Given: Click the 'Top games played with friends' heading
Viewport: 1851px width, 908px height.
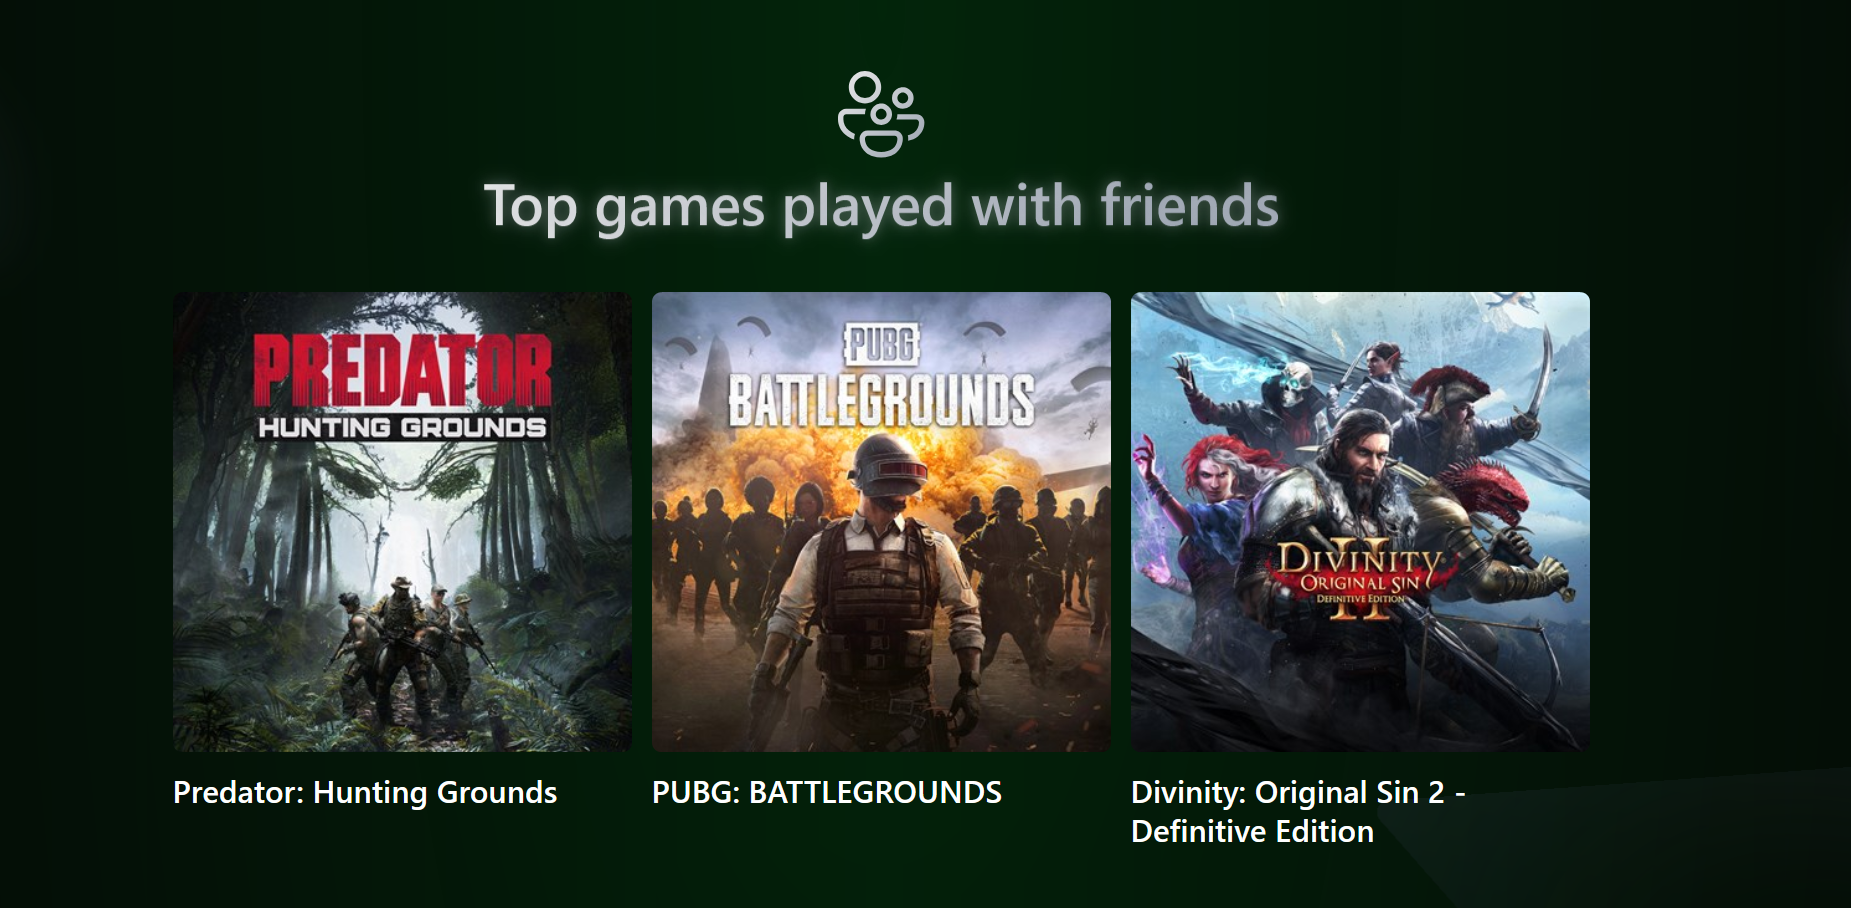Looking at the screenshot, I should point(881,206).
